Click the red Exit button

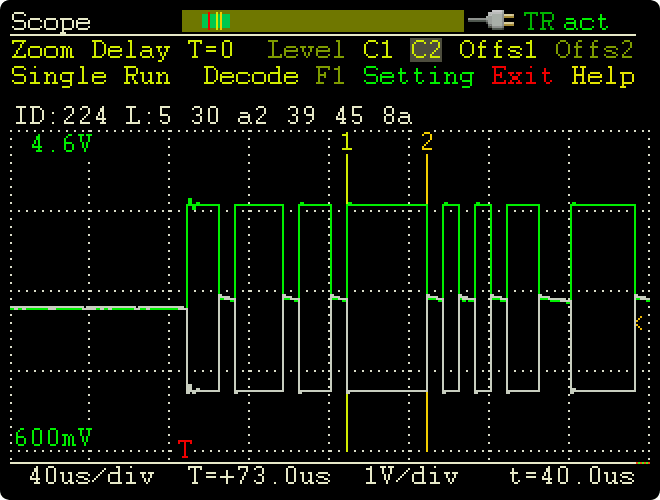point(522,76)
